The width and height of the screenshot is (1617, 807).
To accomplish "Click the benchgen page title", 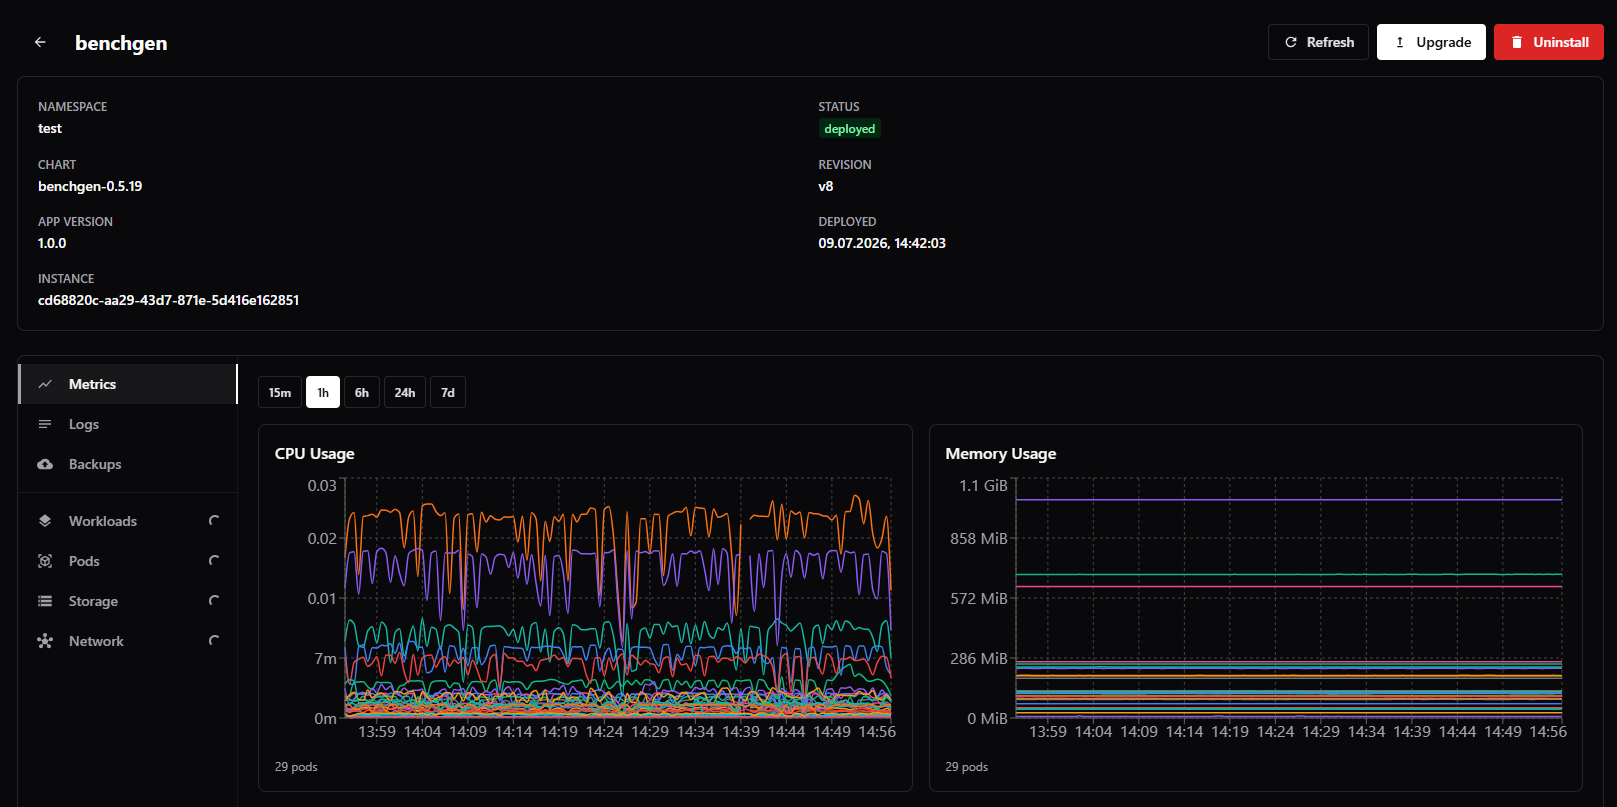I will click(x=121, y=43).
